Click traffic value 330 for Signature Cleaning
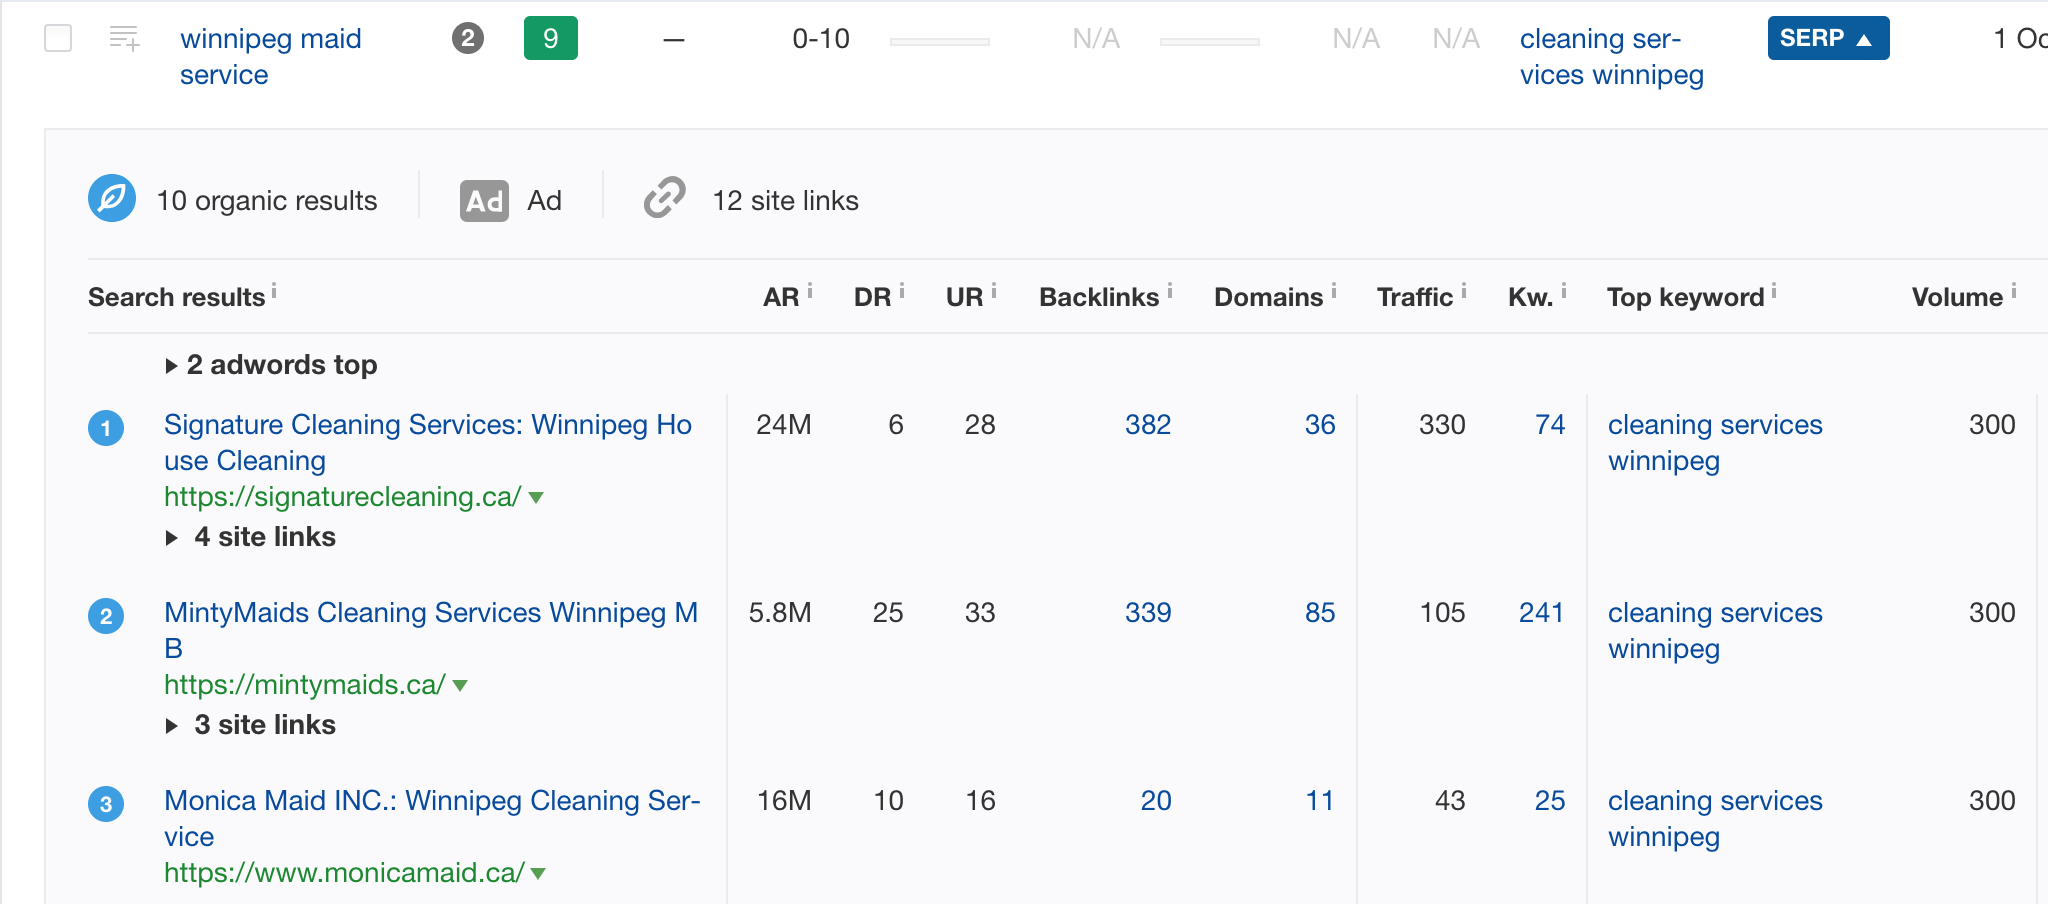This screenshot has height=904, width=2048. coord(1442,425)
